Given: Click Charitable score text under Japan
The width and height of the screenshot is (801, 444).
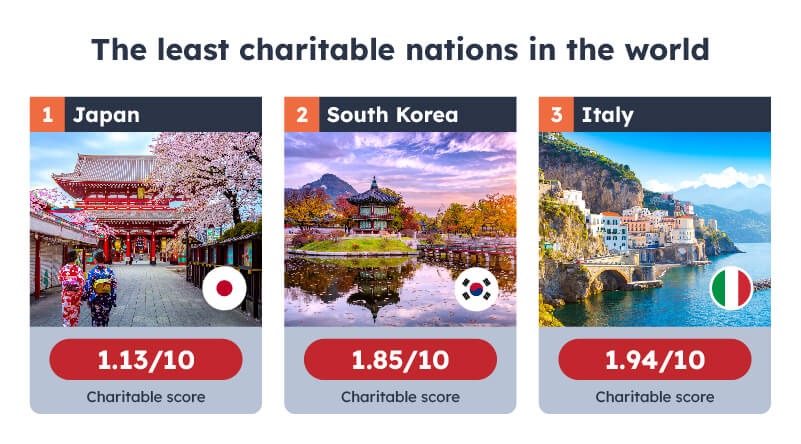Looking at the screenshot, I should tap(146, 397).
